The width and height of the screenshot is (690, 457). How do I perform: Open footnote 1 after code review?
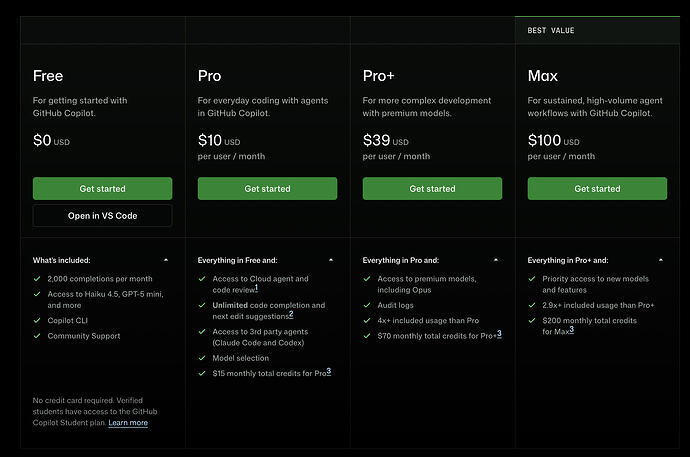coord(257,288)
